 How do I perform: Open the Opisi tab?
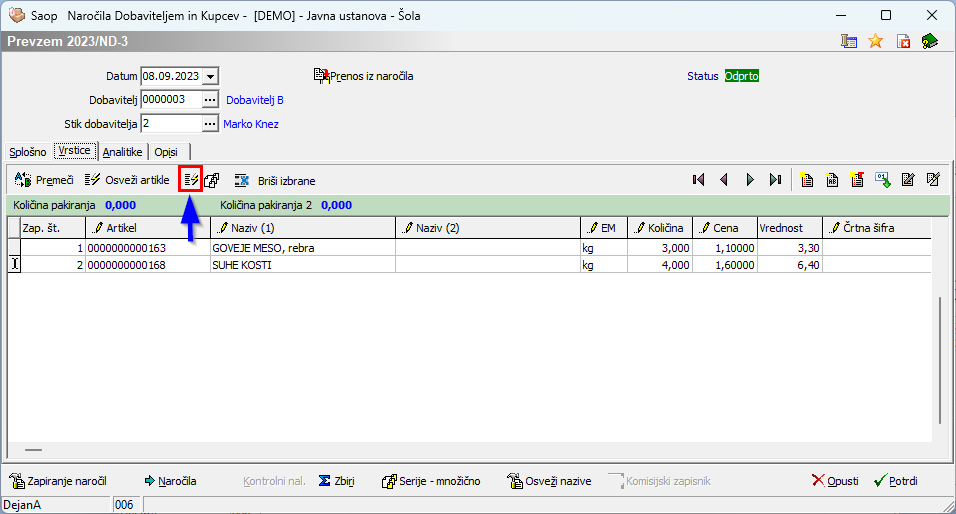tap(166, 152)
